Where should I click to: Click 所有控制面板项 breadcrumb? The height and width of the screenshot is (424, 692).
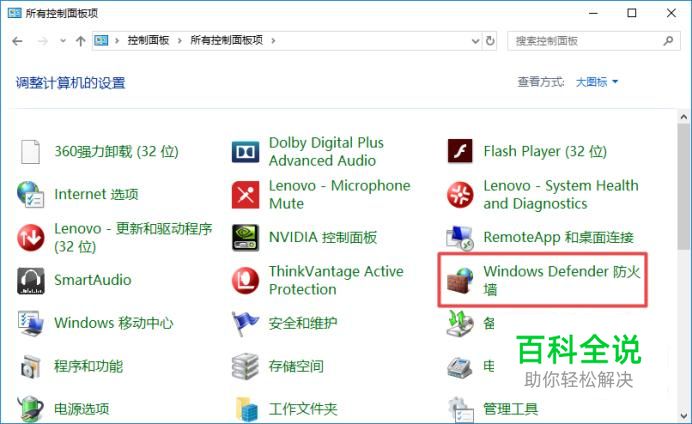click(226, 41)
